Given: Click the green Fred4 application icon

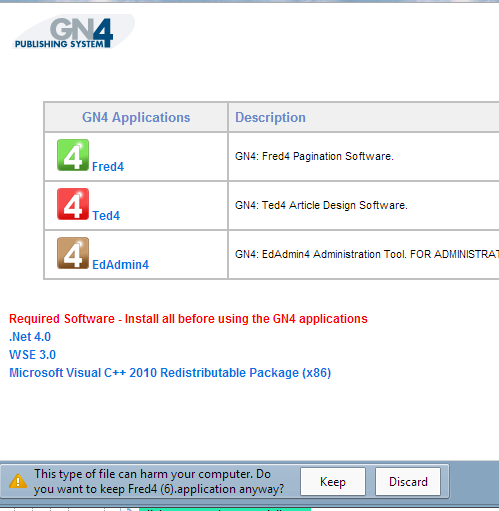Looking at the screenshot, I should pos(73,155).
